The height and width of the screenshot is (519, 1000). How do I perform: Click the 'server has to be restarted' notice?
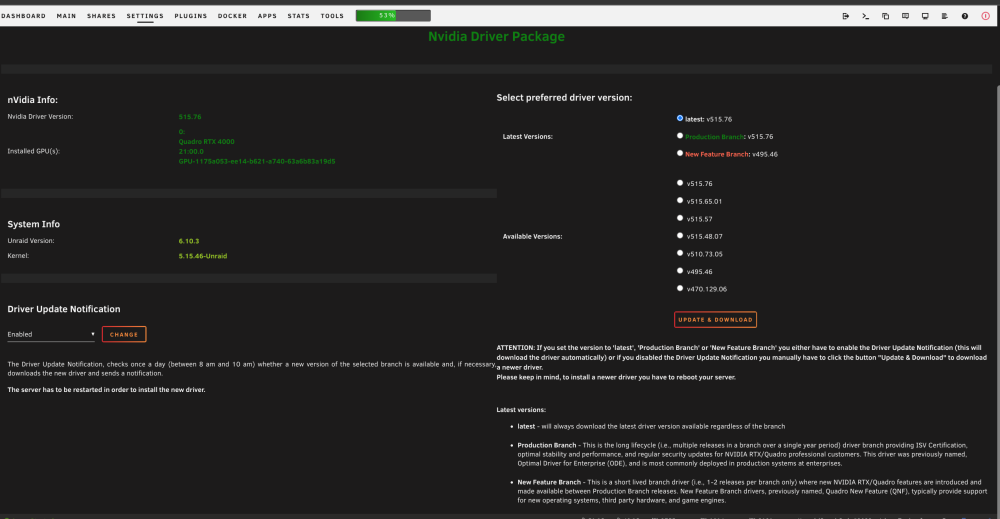pos(107,390)
